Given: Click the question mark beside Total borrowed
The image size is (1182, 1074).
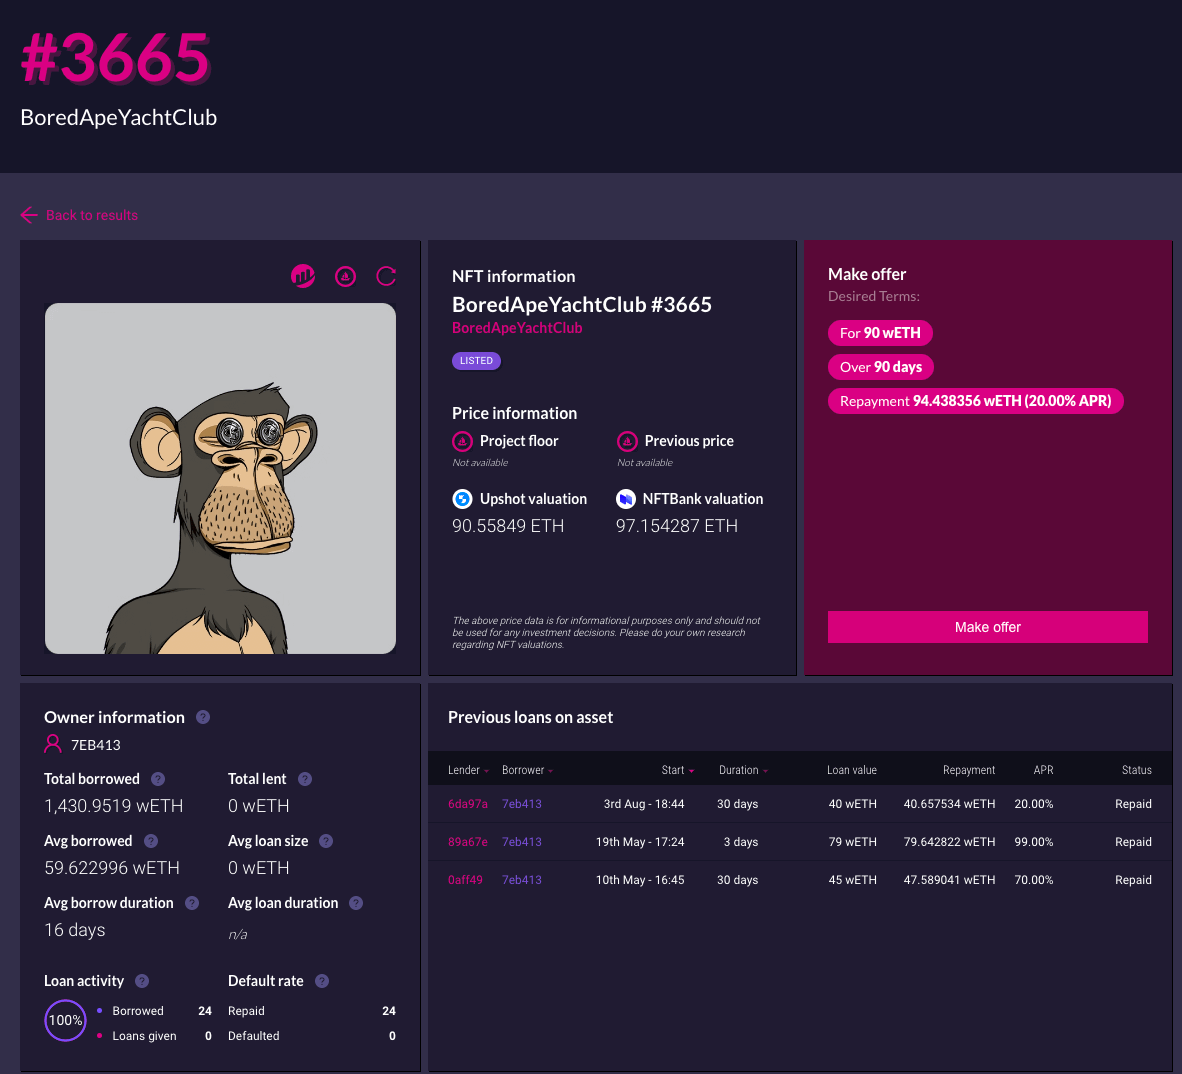Looking at the screenshot, I should (x=158, y=779).
